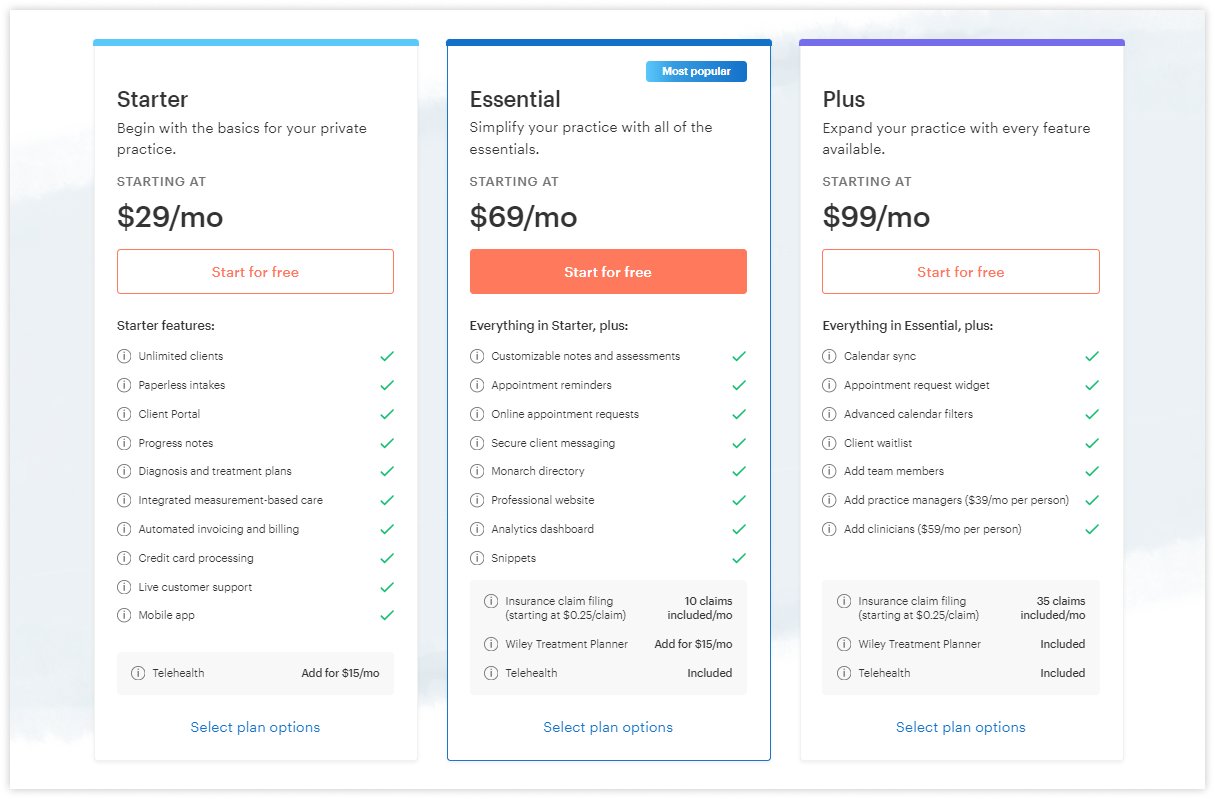Click the info icon next to Client waitlist
This screenshot has width=1215, height=799.
(x=829, y=443)
